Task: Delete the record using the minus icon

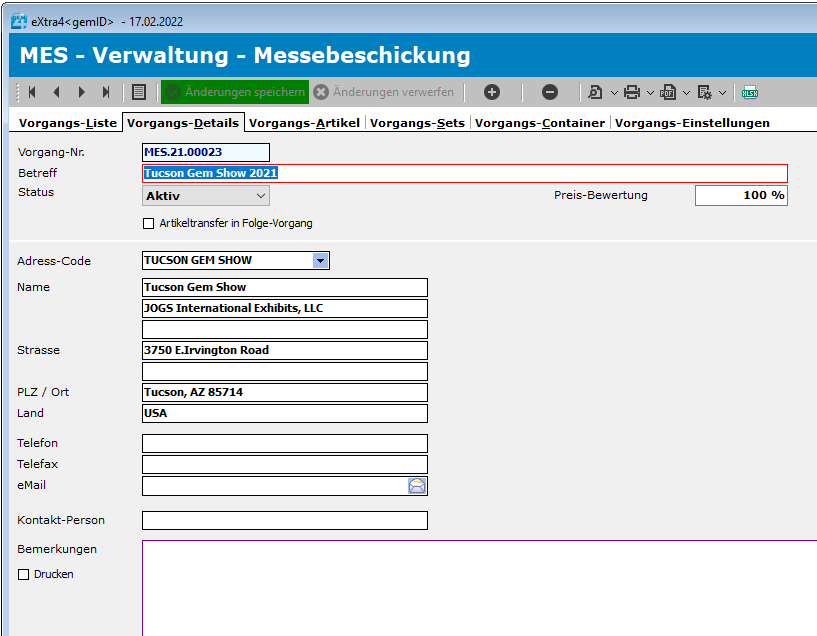Action: [x=549, y=91]
